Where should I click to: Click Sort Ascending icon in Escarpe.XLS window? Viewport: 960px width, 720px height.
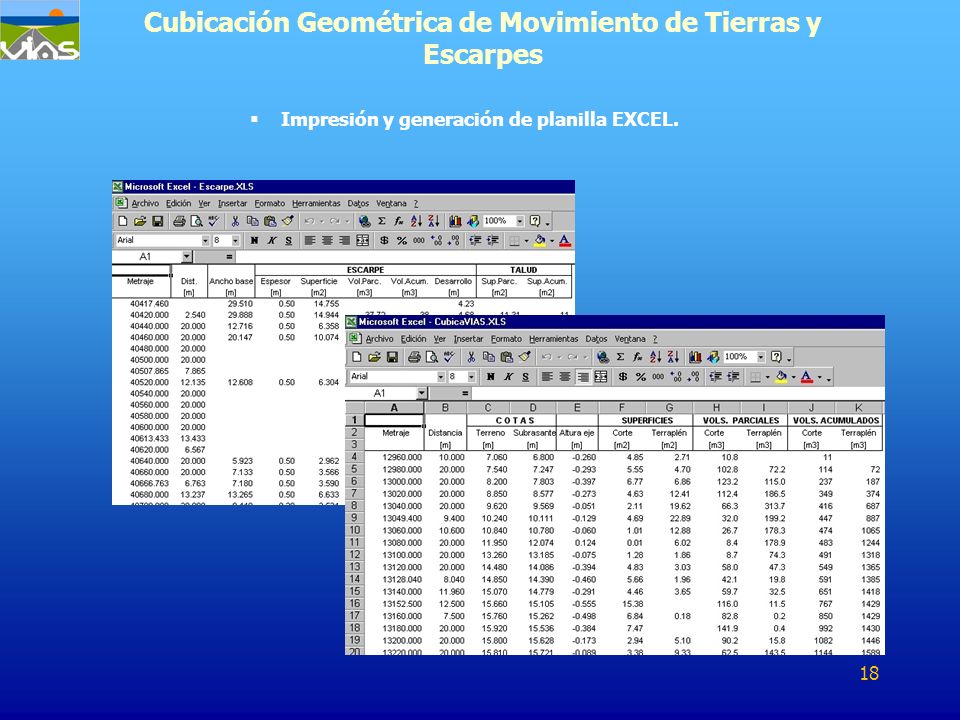[416, 221]
